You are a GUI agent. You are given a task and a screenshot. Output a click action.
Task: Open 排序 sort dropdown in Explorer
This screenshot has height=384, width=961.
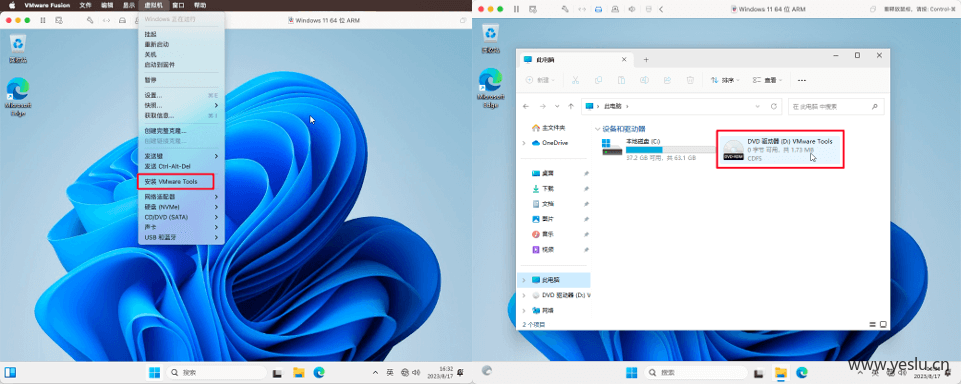point(726,80)
